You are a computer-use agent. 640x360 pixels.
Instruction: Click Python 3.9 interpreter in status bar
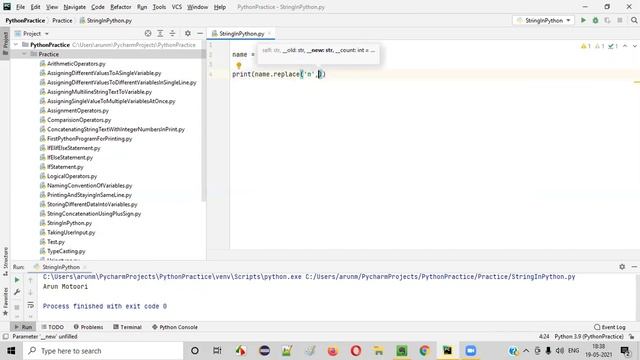589,336
